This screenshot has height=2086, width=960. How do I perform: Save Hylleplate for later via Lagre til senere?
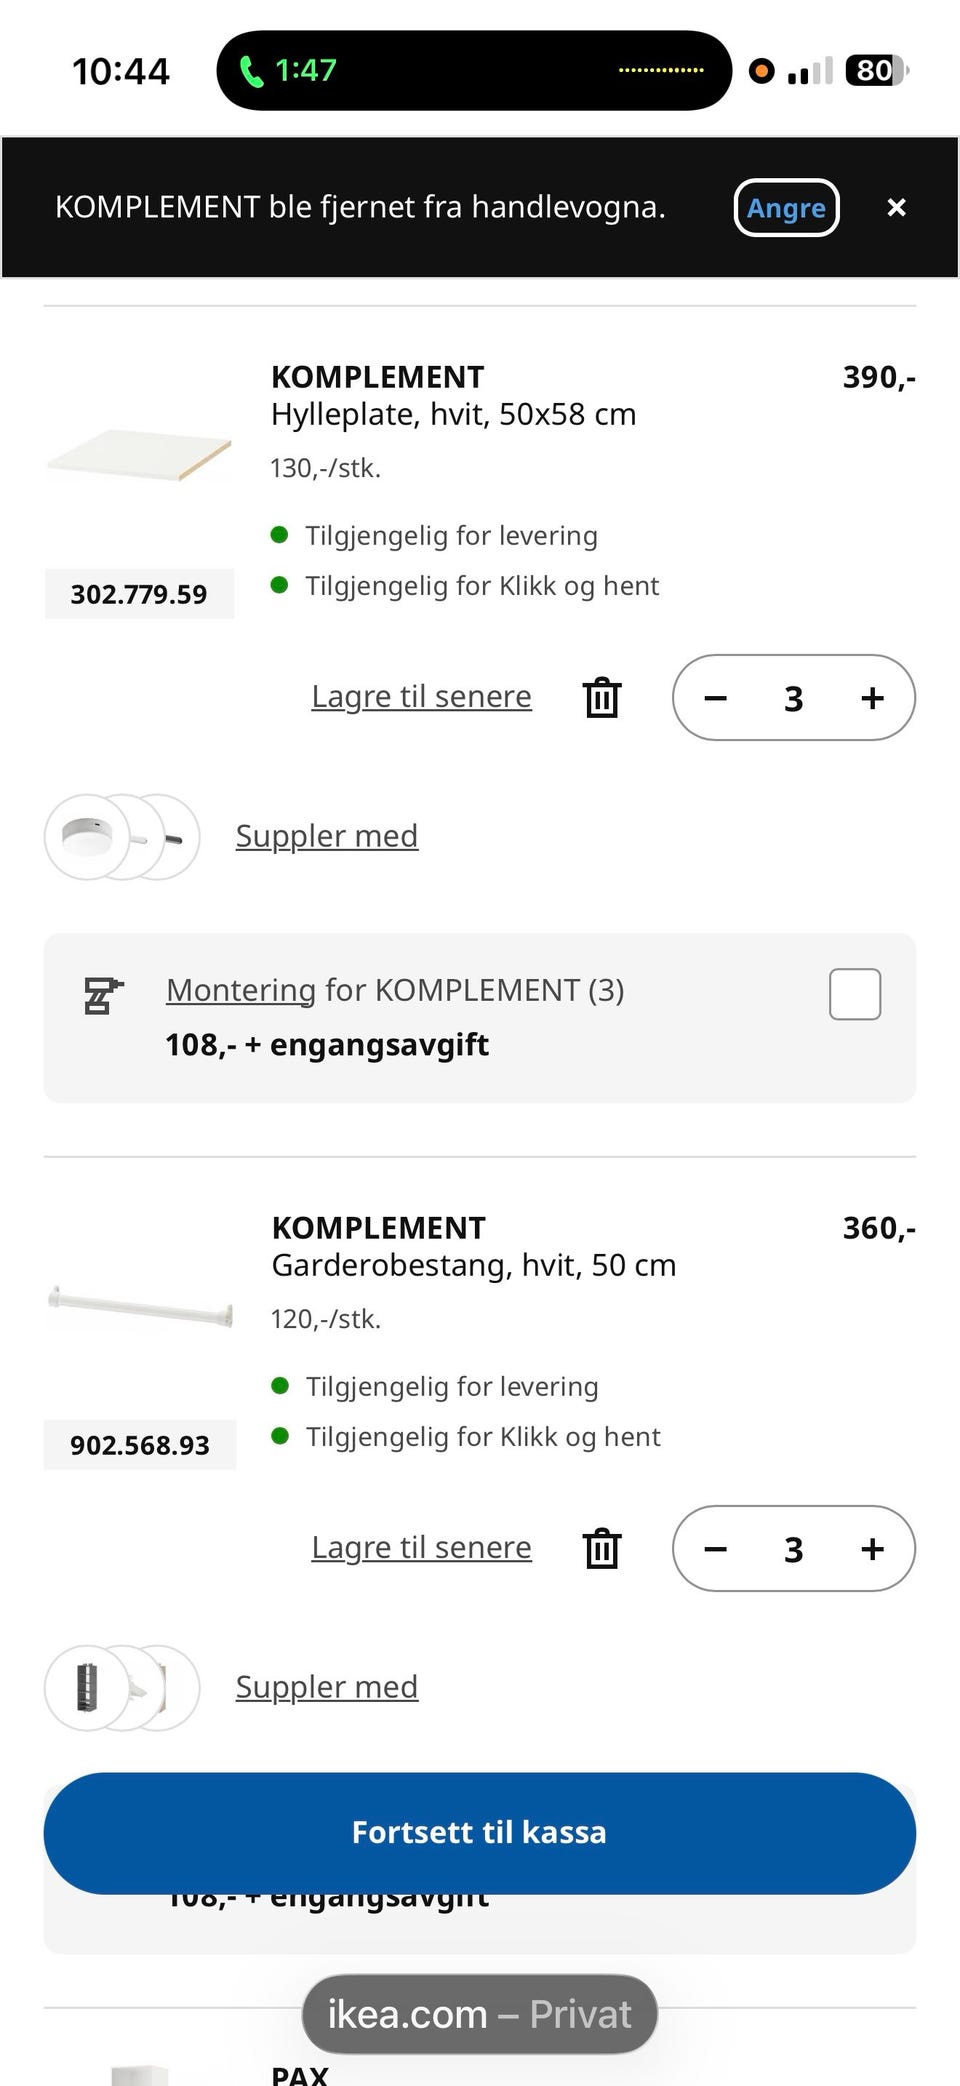421,696
